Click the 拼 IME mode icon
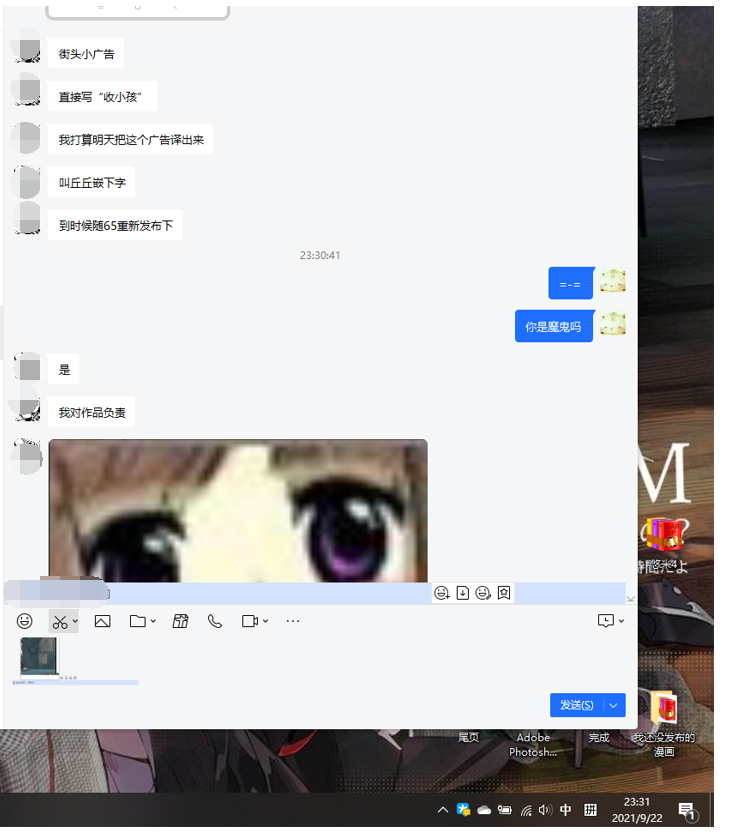Image resolution: width=745 pixels, height=837 pixels. (x=590, y=810)
